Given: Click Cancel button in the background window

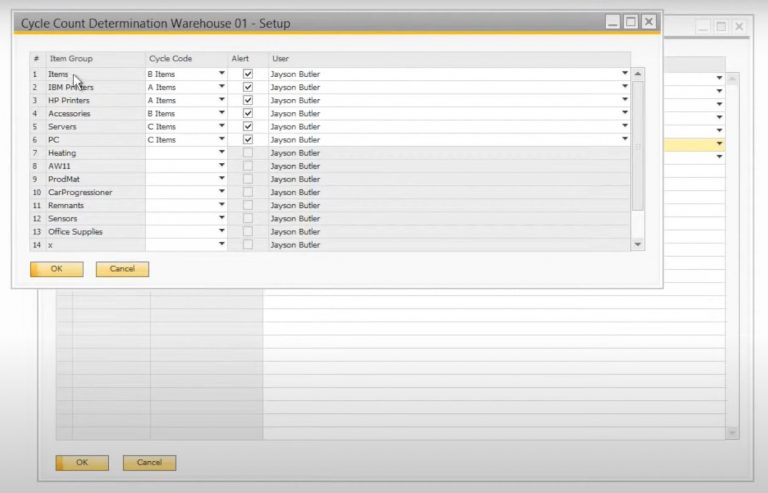Looking at the screenshot, I should [149, 463].
